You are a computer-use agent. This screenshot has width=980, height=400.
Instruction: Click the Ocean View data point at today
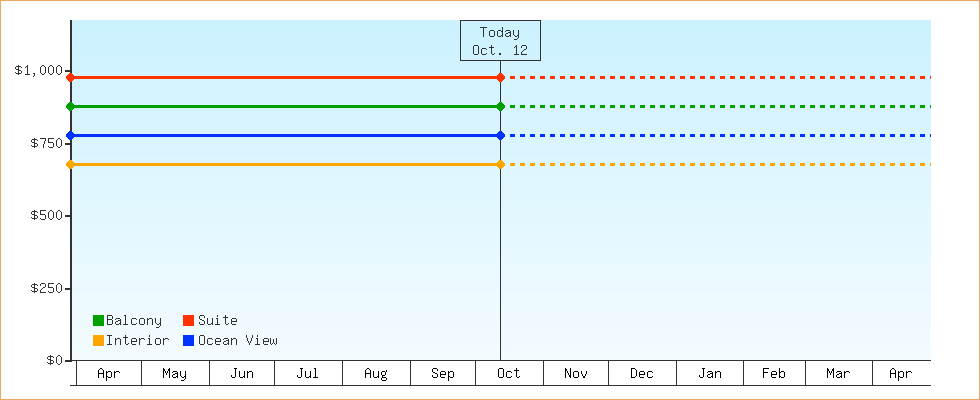click(x=500, y=135)
